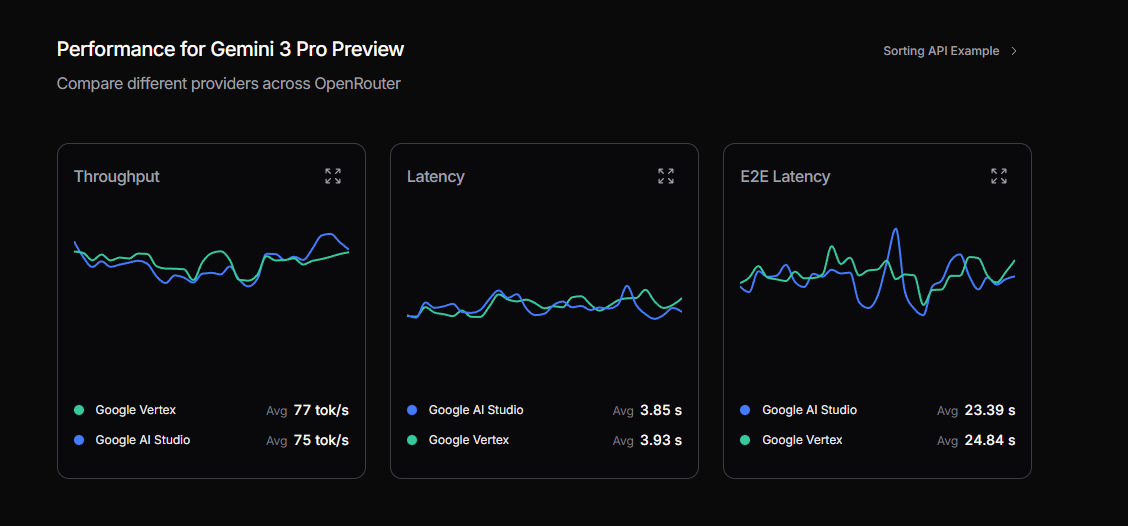This screenshot has width=1128, height=526.
Task: Expand the Throughput chart to fullscreen
Action: point(332,176)
